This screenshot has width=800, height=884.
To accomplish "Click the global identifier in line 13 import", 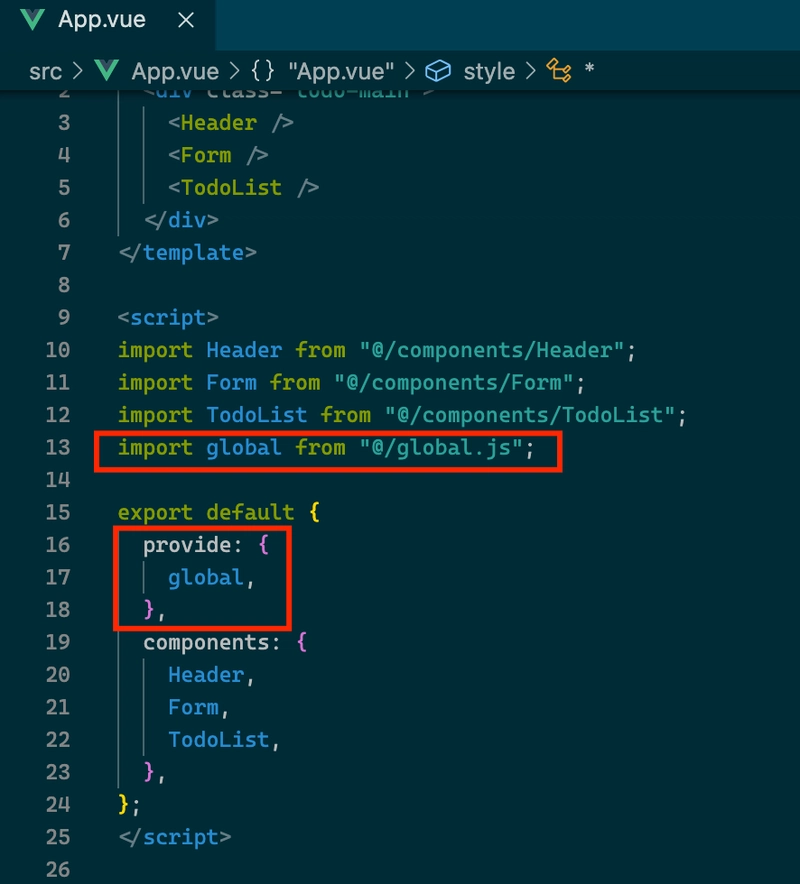I will click(244, 448).
